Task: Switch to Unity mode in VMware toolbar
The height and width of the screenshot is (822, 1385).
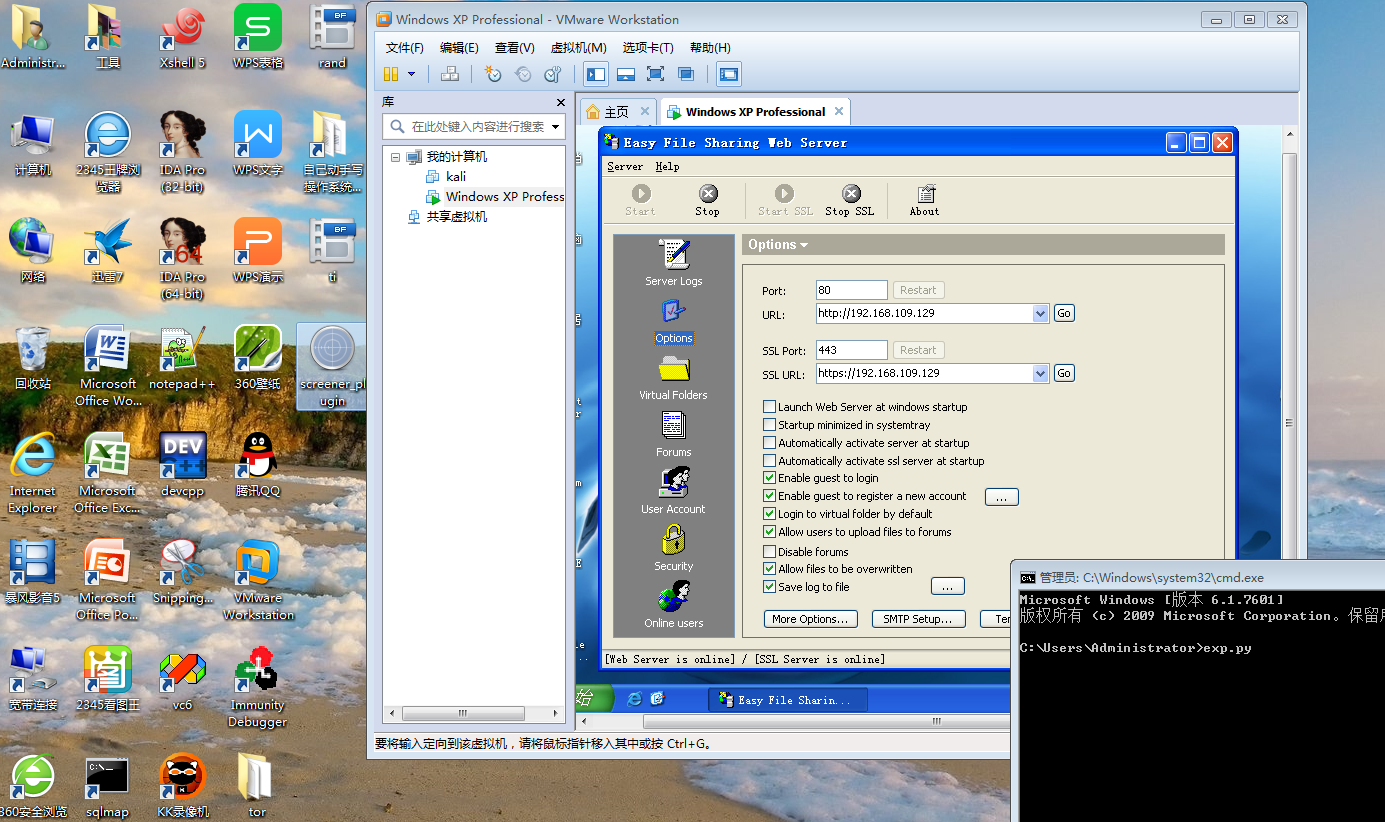Action: 686,74
